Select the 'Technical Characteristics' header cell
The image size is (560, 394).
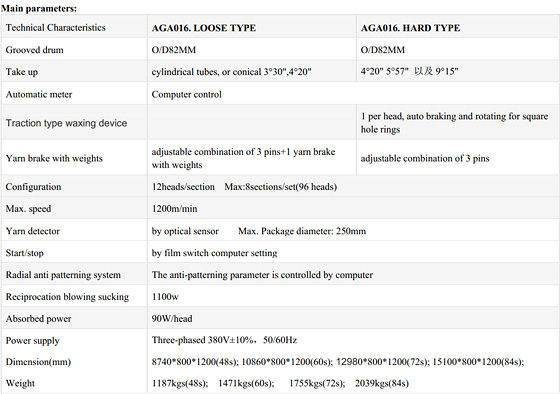56,28
